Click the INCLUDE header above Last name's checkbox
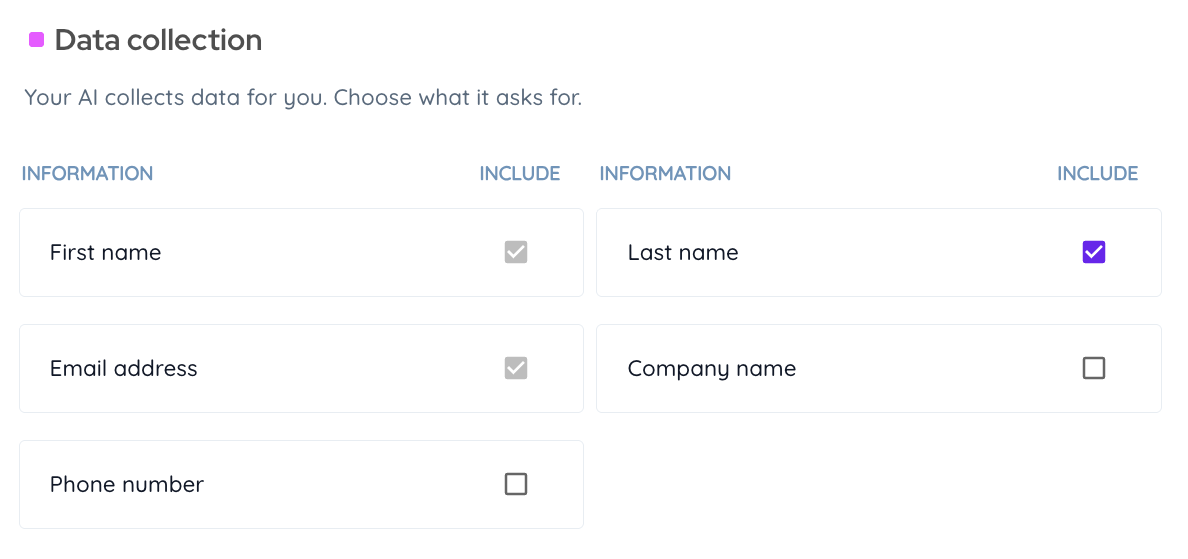1188x559 pixels. point(1098,173)
